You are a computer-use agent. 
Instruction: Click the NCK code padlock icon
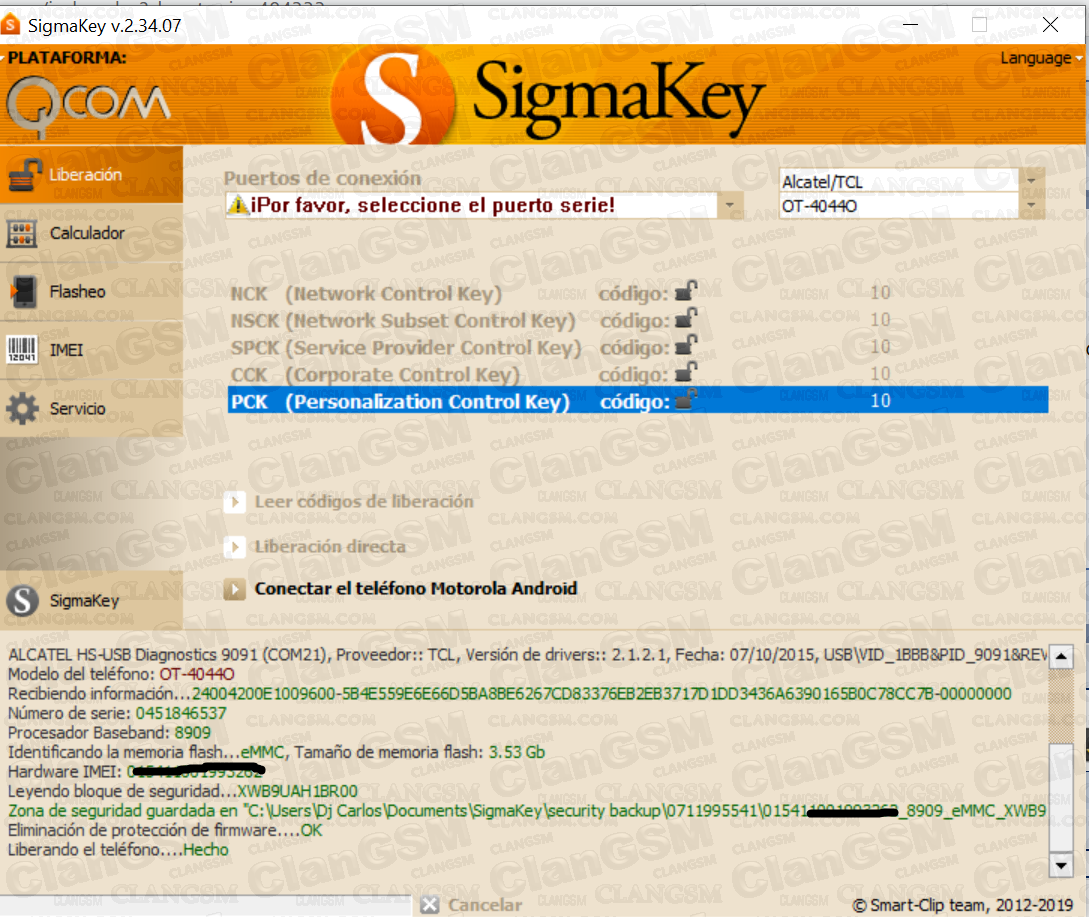coord(686,291)
